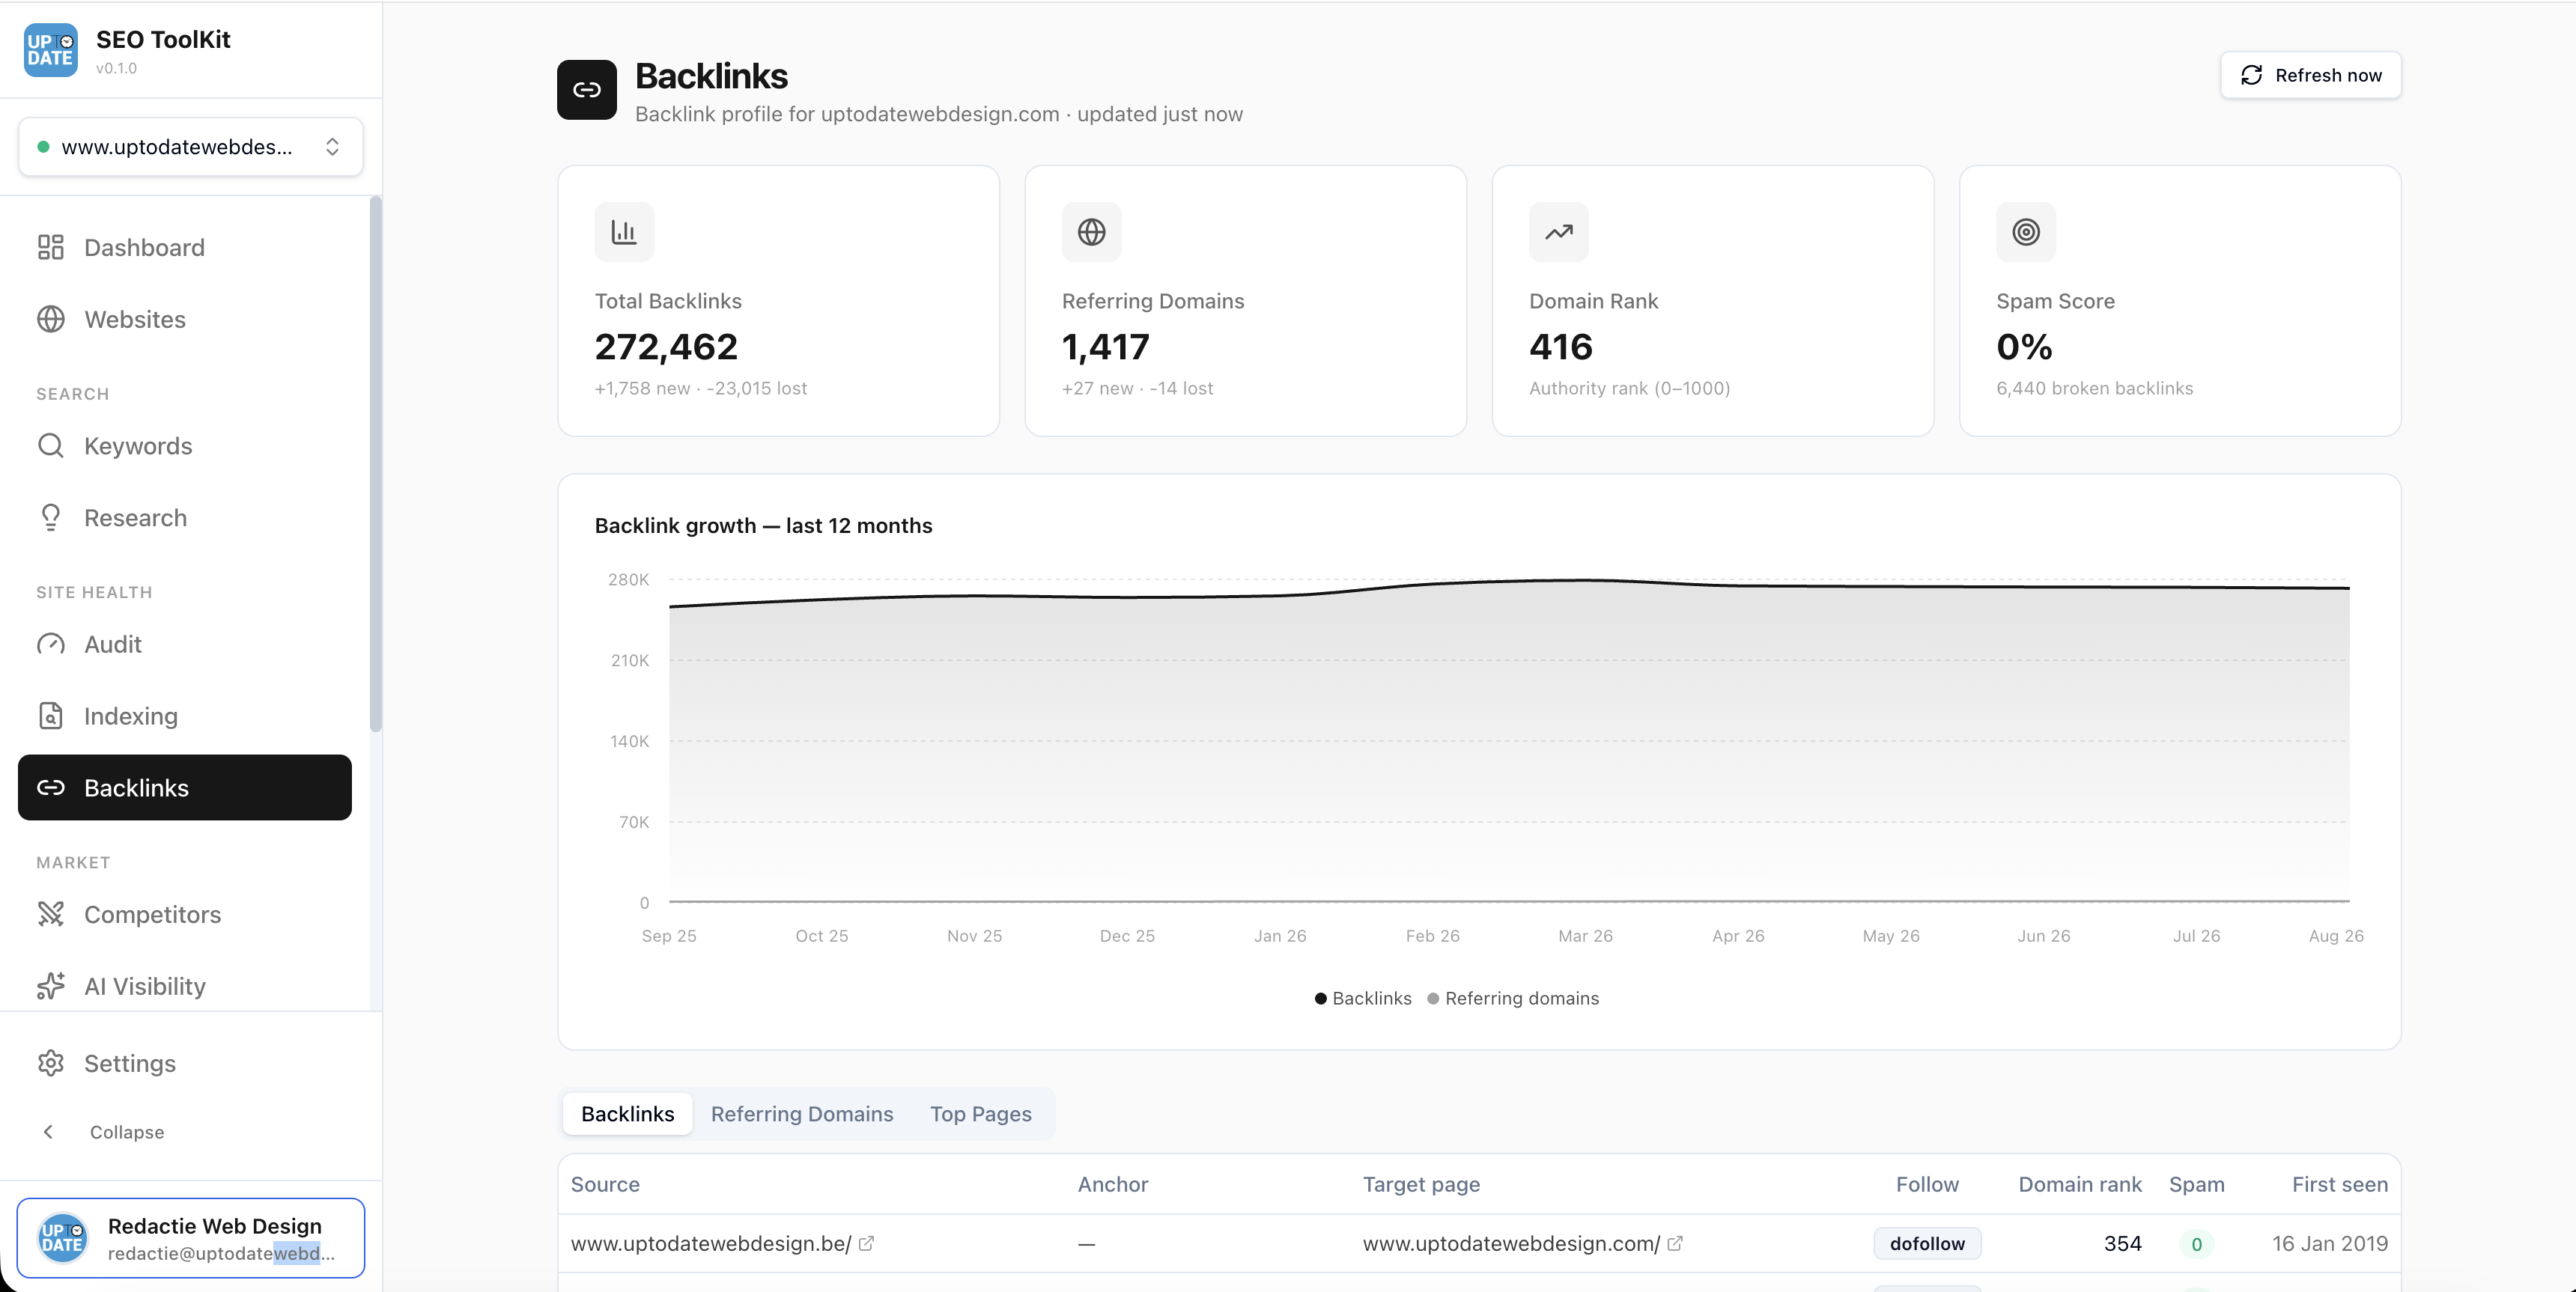This screenshot has height=1292, width=2576.
Task: Click the www.uptodatewebdesign.com/ target link
Action: coord(1511,1243)
